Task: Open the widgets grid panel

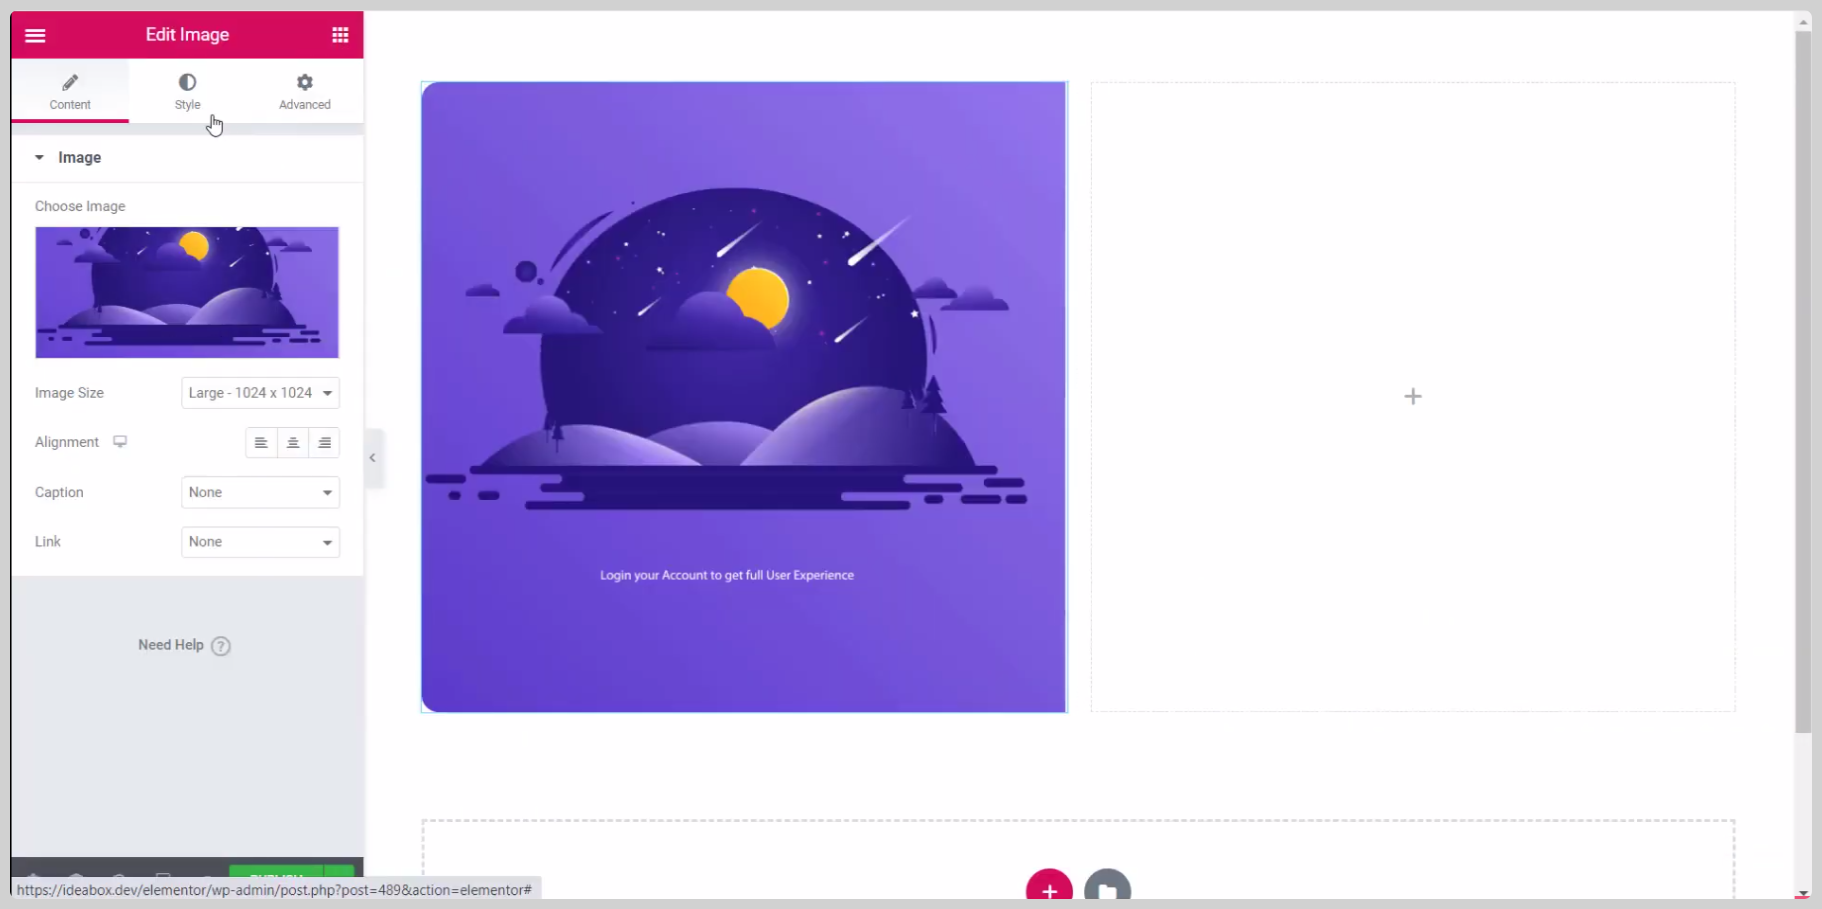Action: point(340,35)
